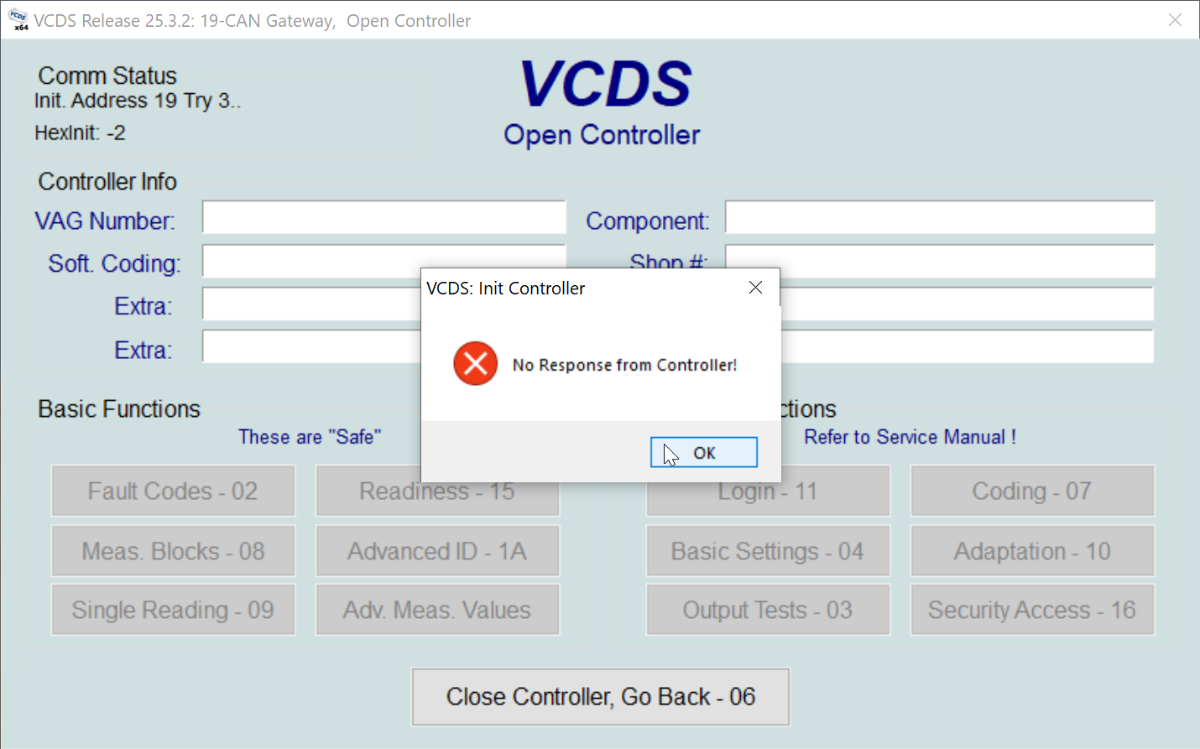Click OK in the Init Controller dialog

703,453
